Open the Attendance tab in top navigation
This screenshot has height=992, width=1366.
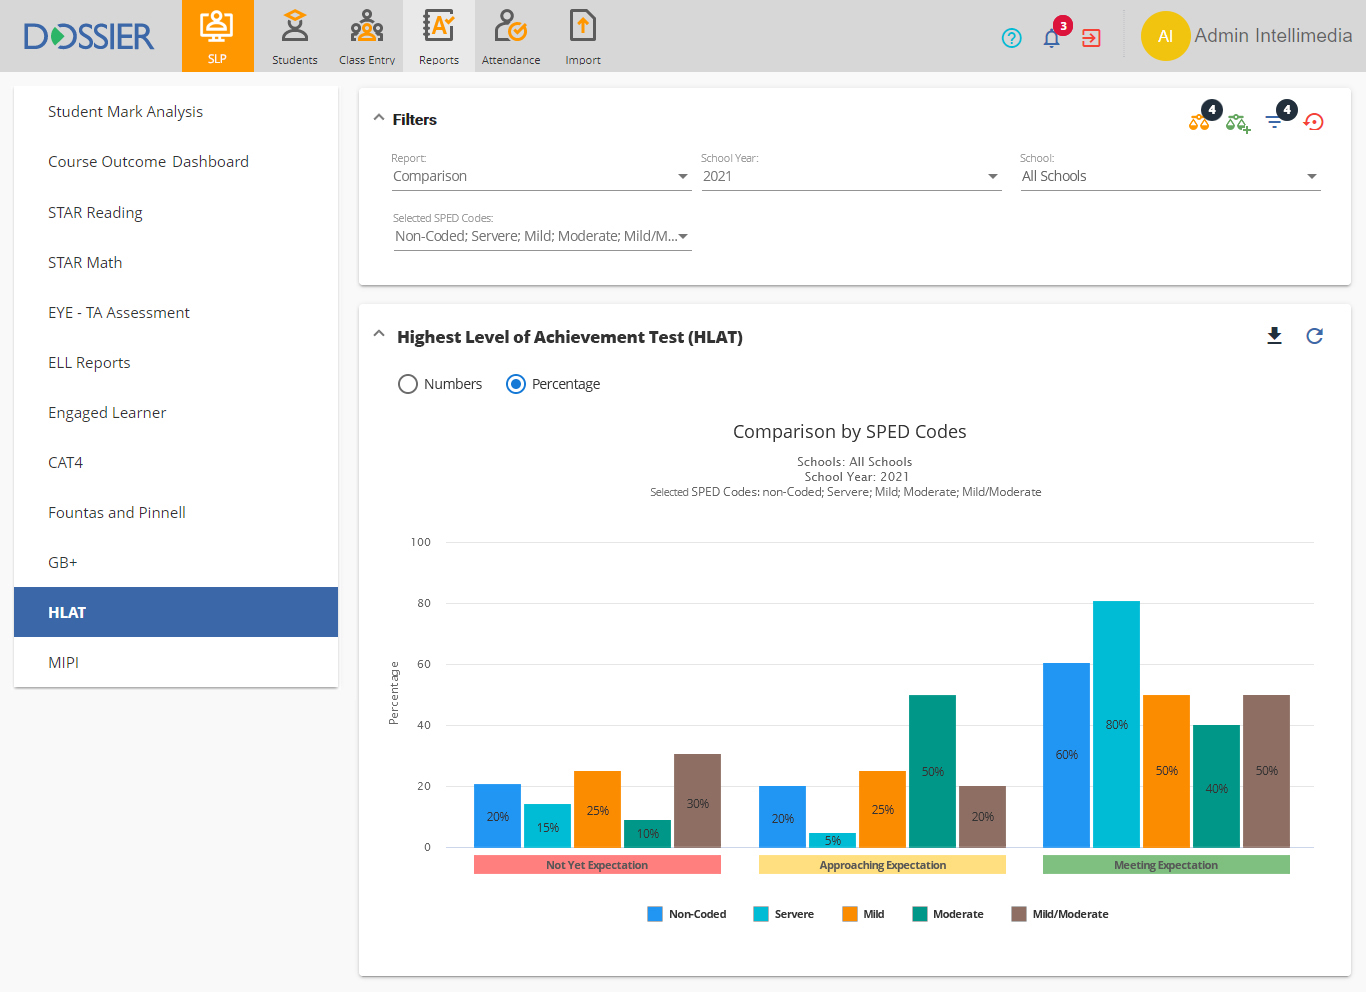tap(511, 36)
